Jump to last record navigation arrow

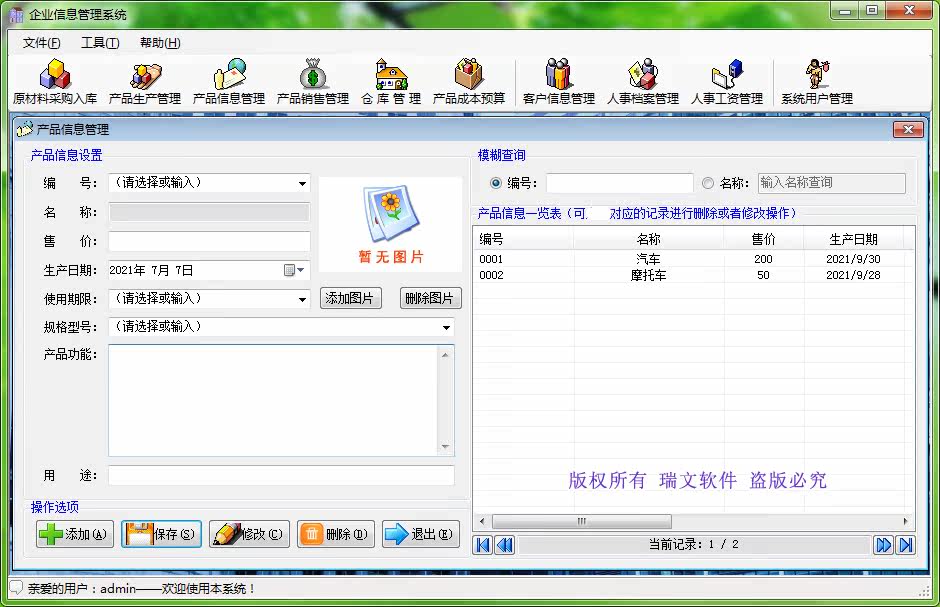click(905, 545)
